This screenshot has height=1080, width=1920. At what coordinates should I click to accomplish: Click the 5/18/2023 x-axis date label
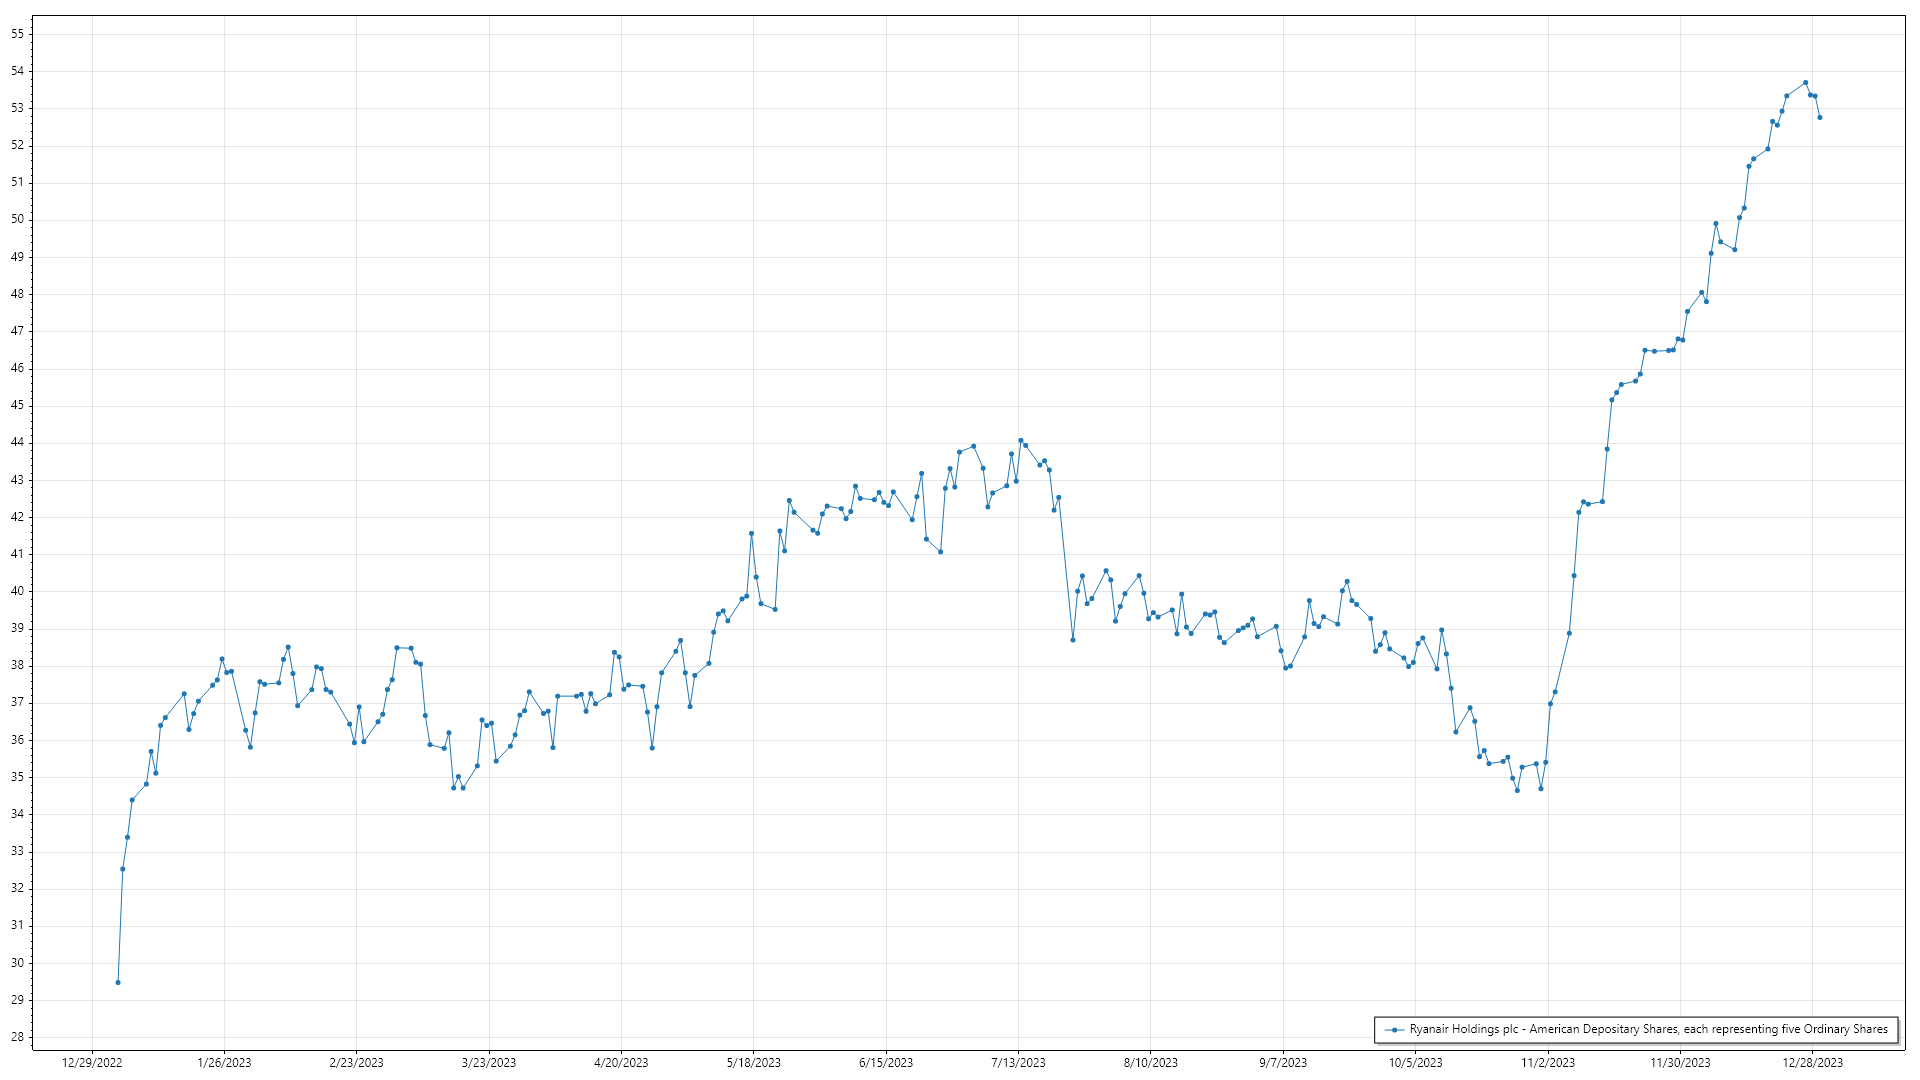753,1063
